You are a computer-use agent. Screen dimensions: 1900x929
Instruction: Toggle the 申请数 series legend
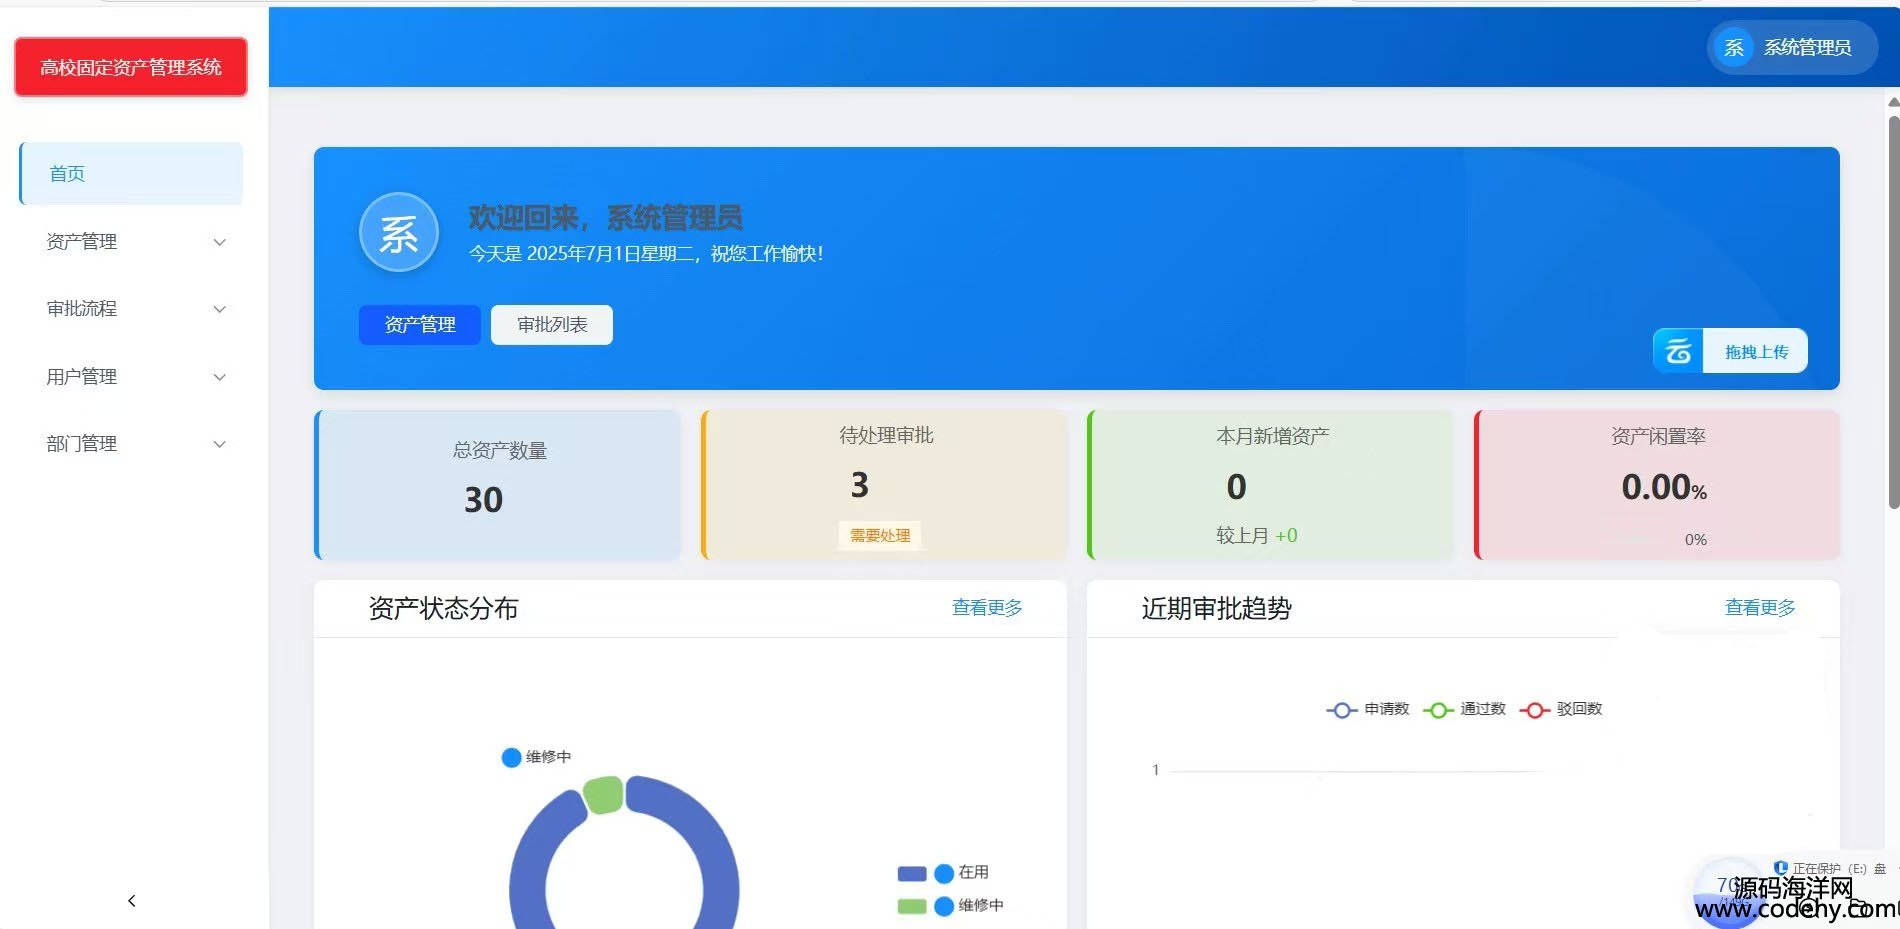coord(1367,709)
